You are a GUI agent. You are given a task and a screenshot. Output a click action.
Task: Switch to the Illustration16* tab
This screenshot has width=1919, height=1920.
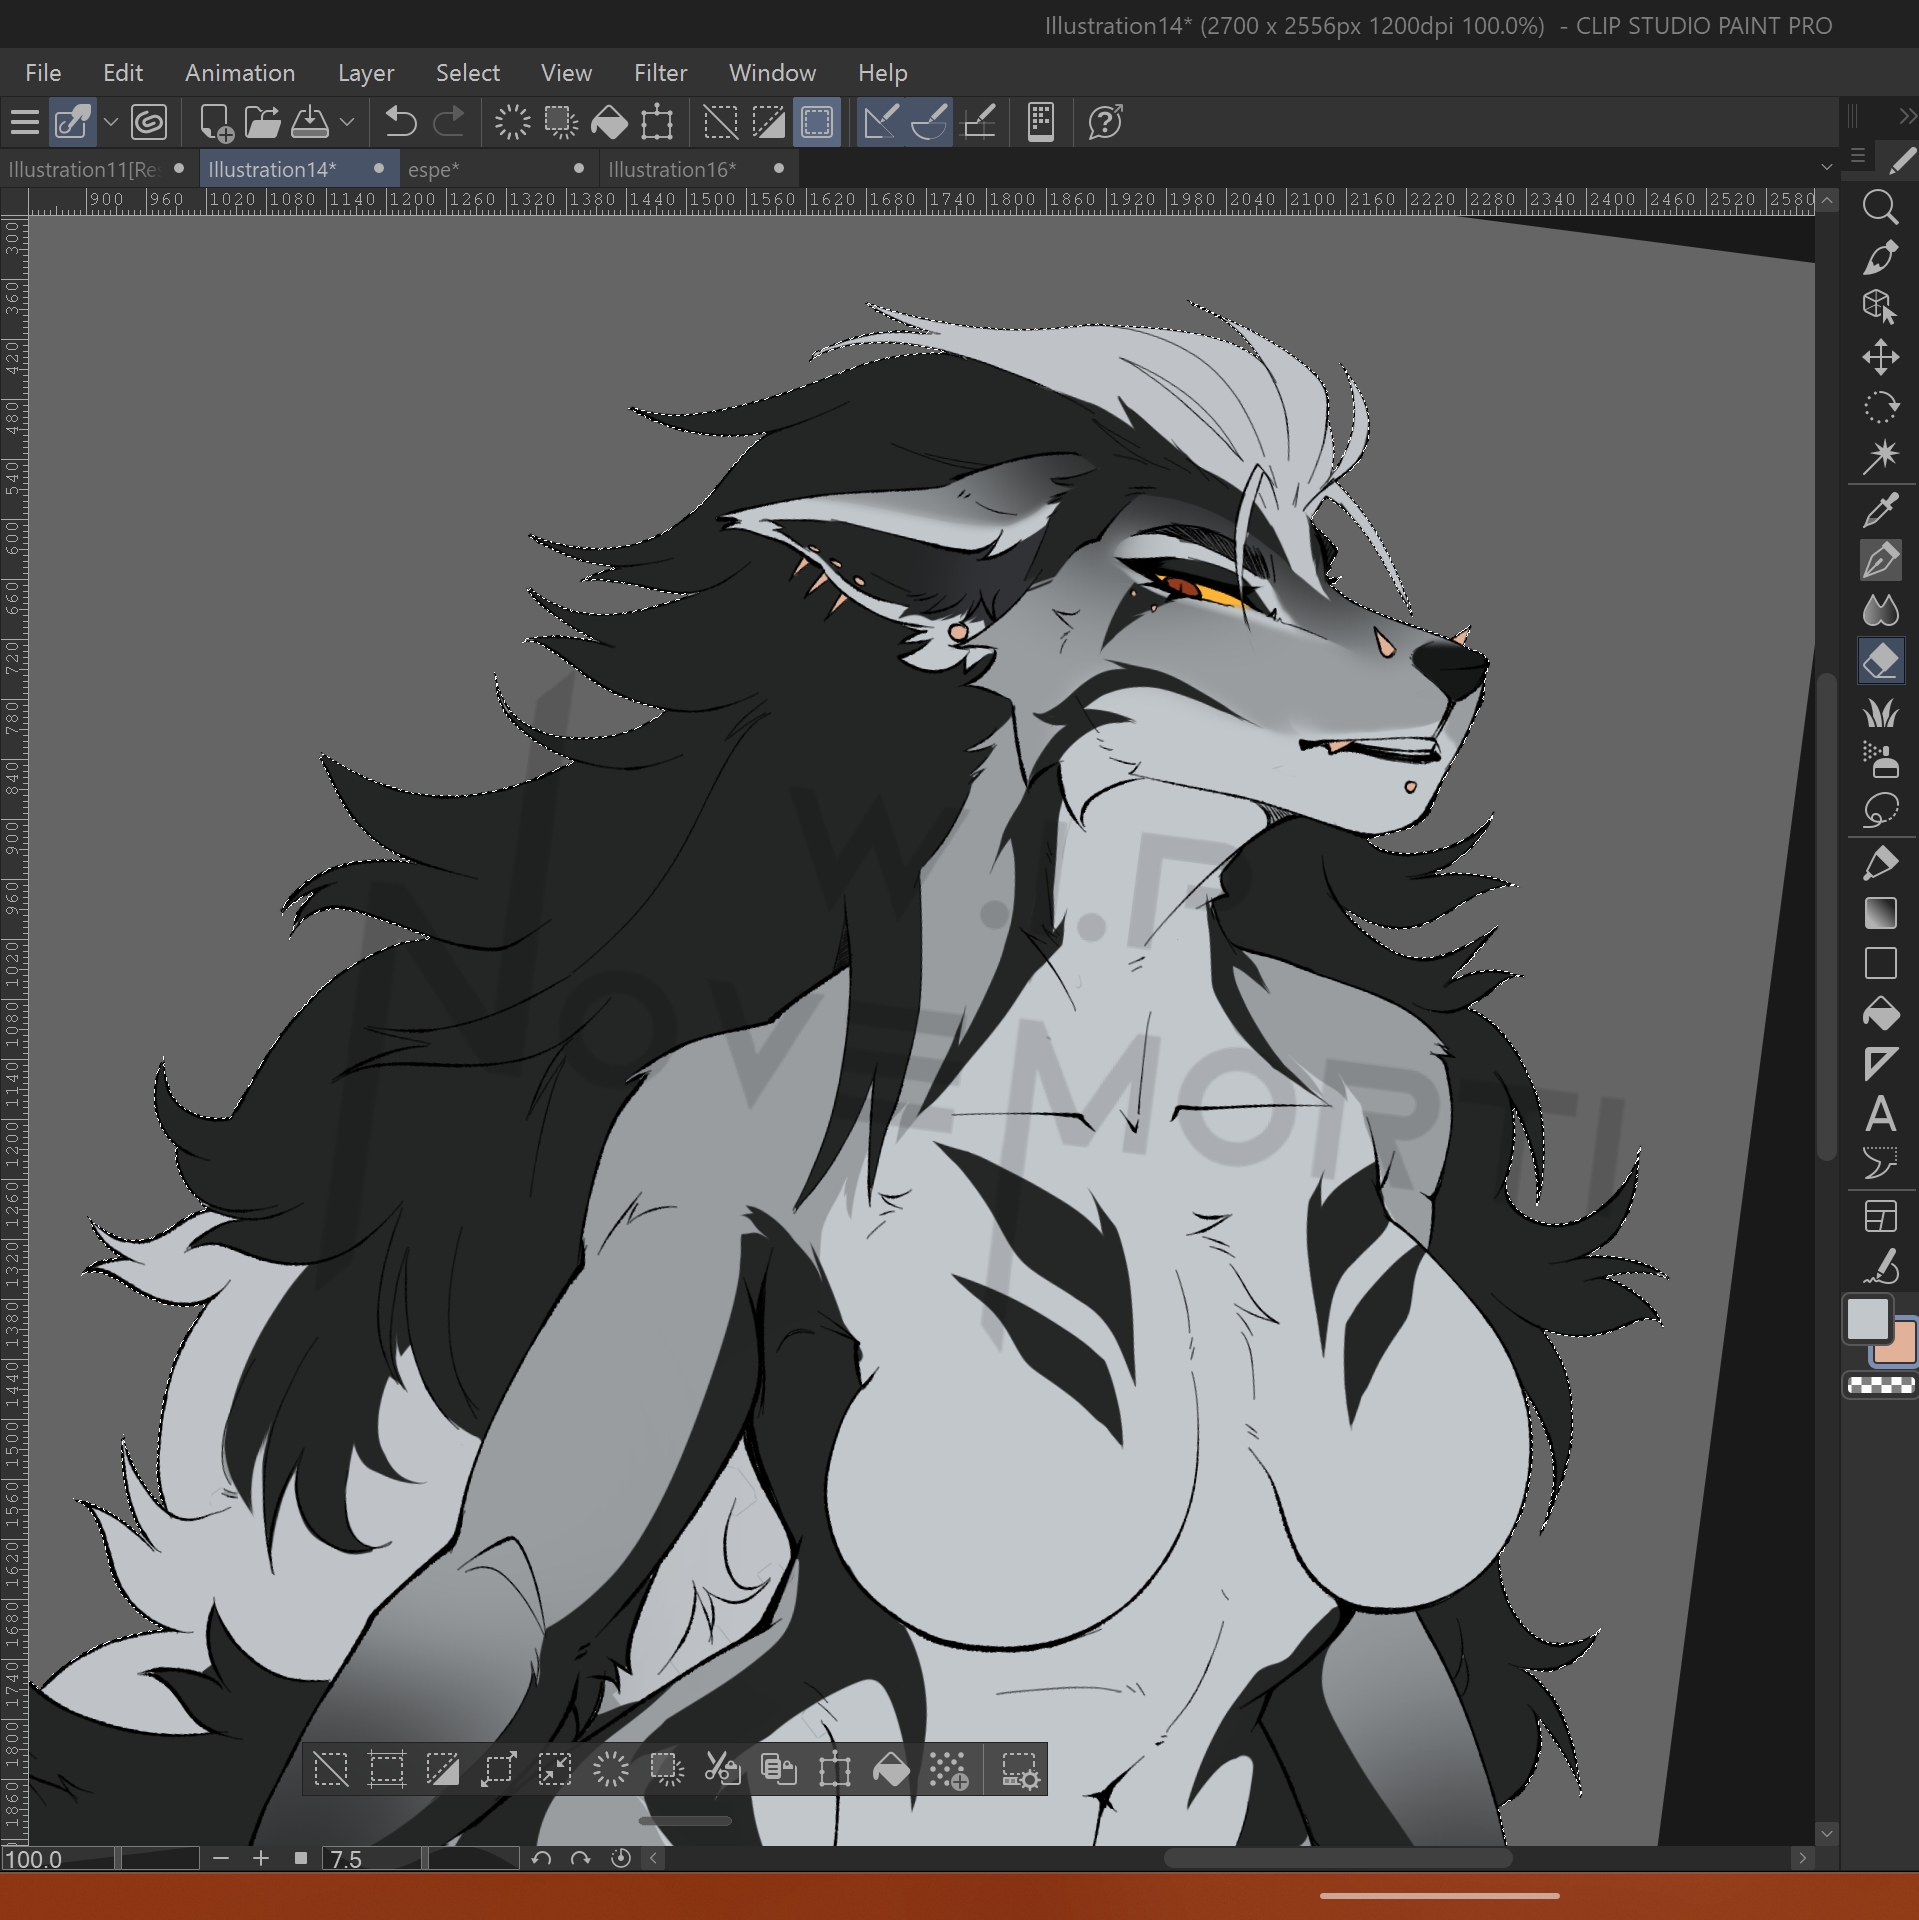pyautogui.click(x=672, y=169)
